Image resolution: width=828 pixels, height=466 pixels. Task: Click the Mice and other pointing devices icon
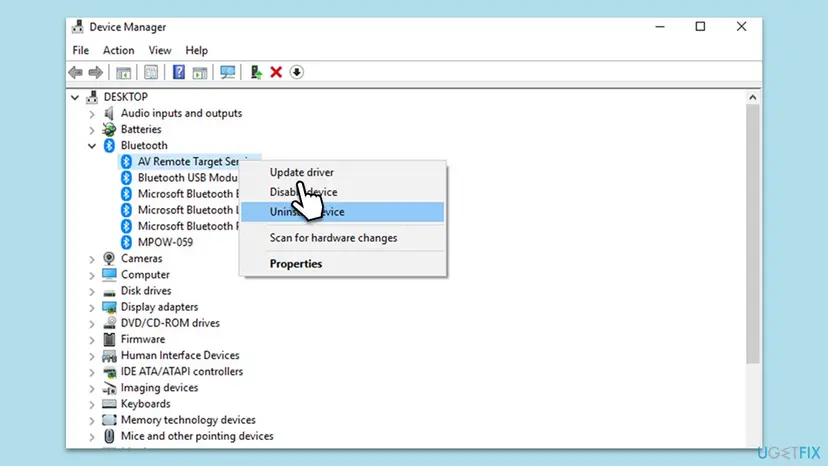(x=109, y=436)
